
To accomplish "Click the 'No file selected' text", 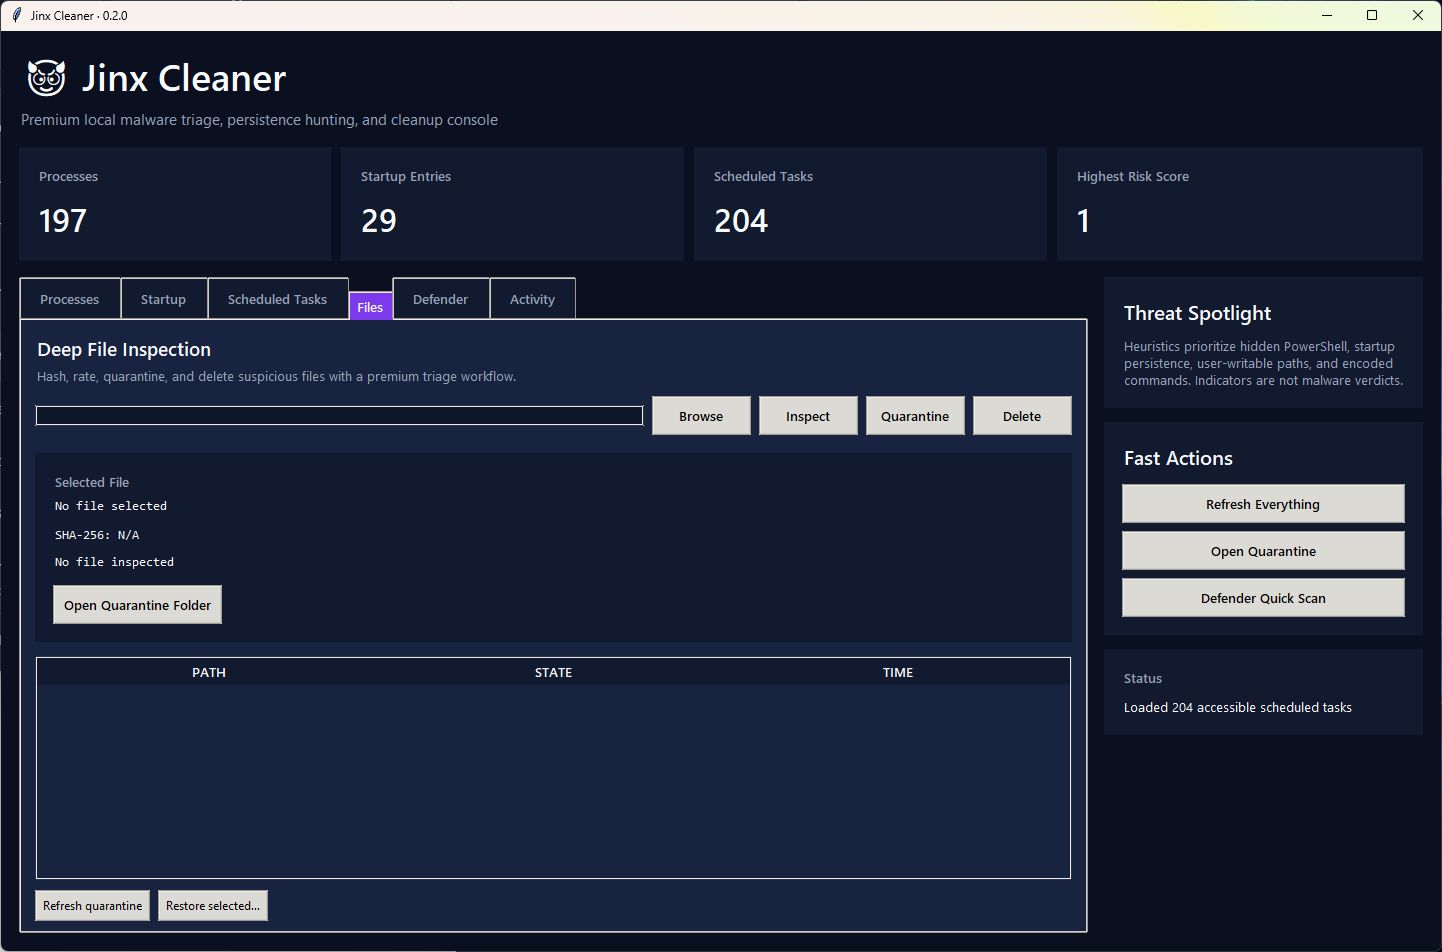I will 111,506.
